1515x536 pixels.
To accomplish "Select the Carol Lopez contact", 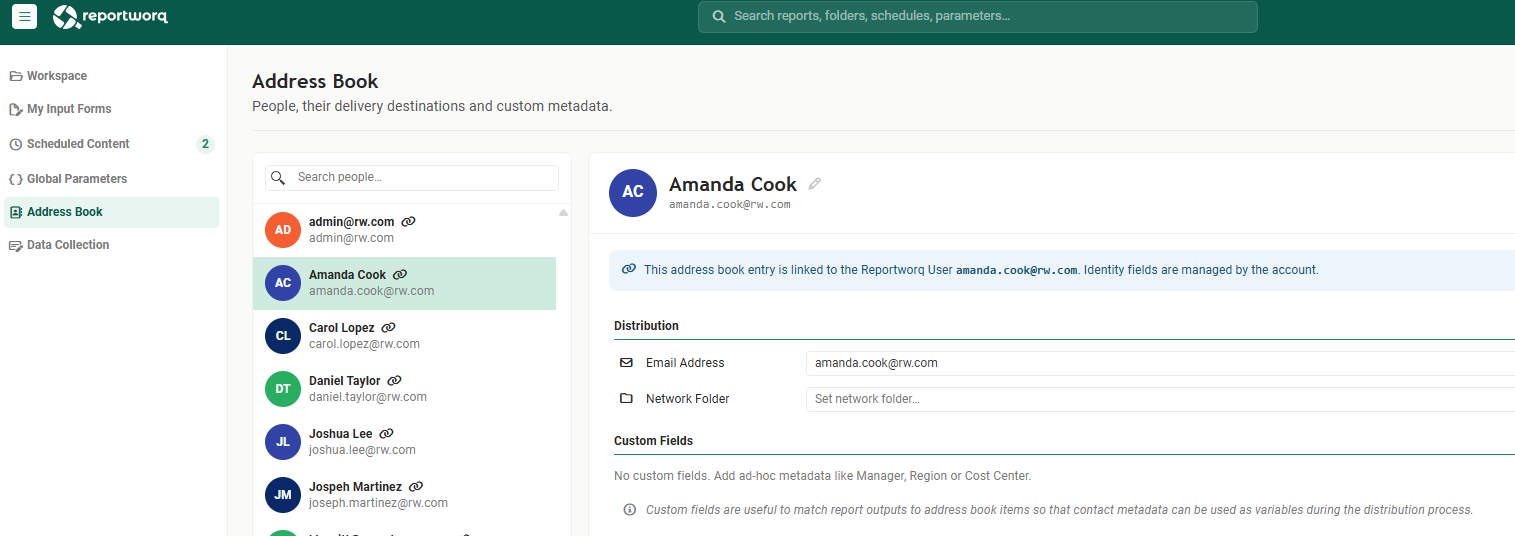I will (x=404, y=336).
